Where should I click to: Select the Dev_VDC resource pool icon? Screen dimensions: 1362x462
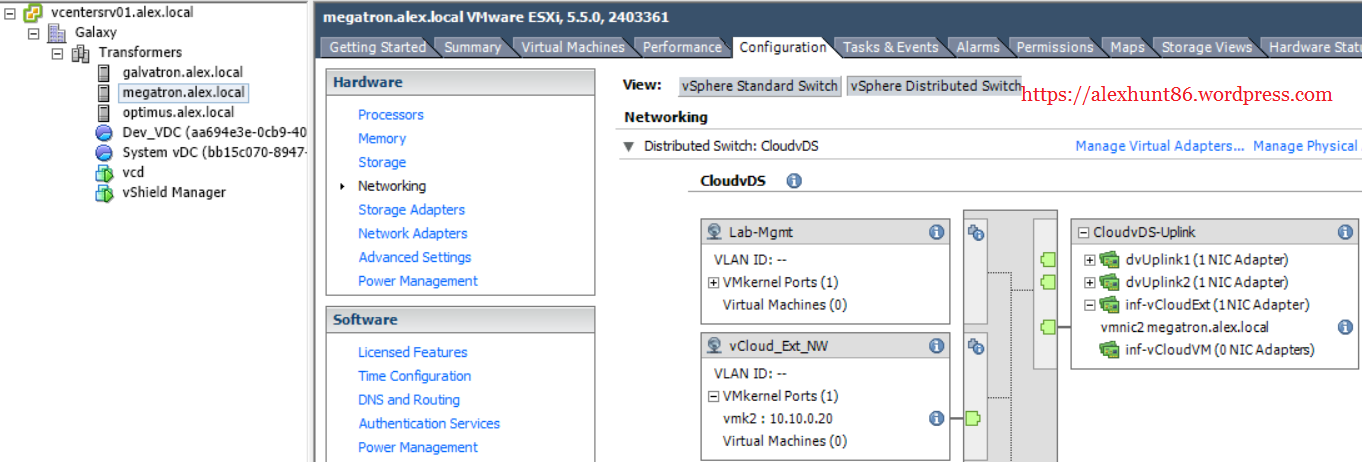click(104, 132)
